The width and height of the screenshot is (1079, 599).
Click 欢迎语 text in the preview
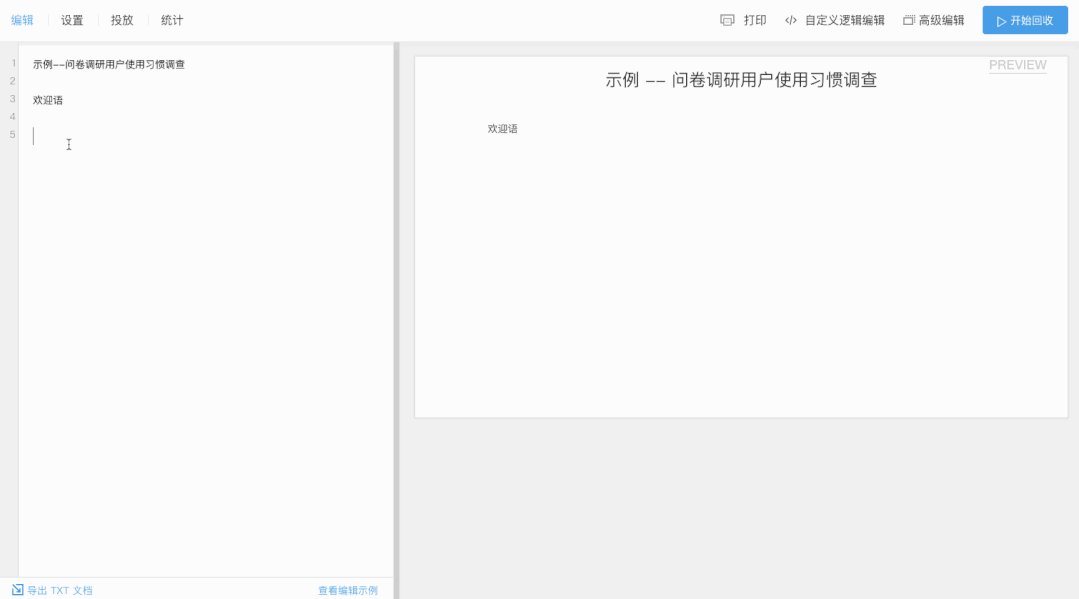(x=502, y=129)
